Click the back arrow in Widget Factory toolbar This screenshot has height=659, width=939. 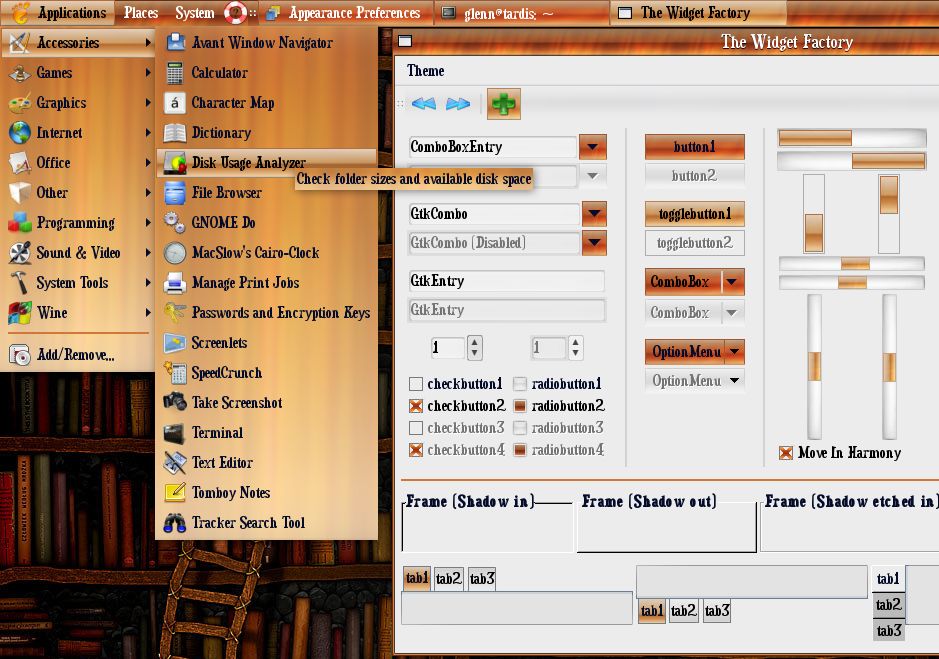[x=424, y=104]
